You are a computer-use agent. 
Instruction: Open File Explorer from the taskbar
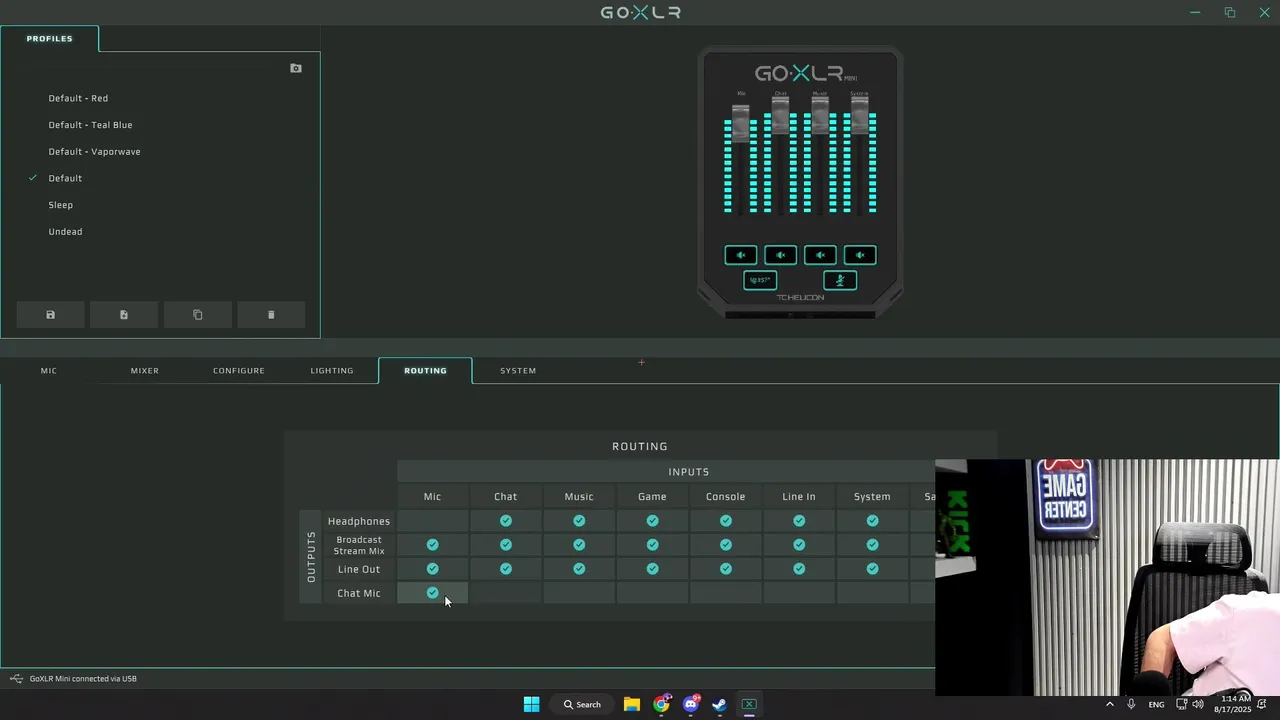pos(632,704)
